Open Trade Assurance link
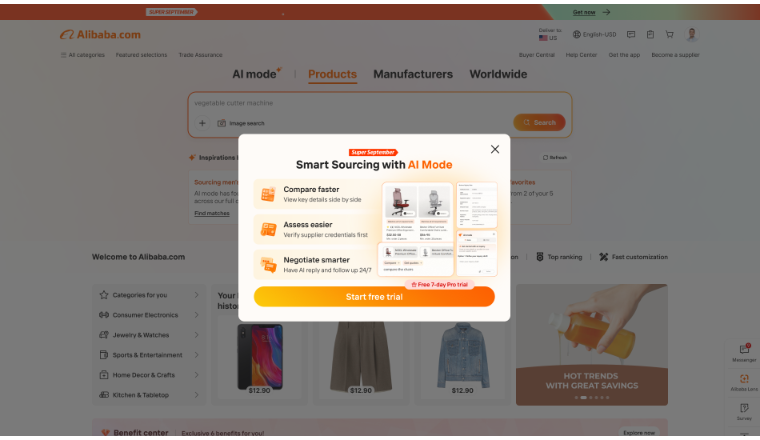This screenshot has width=760, height=440. [200, 55]
